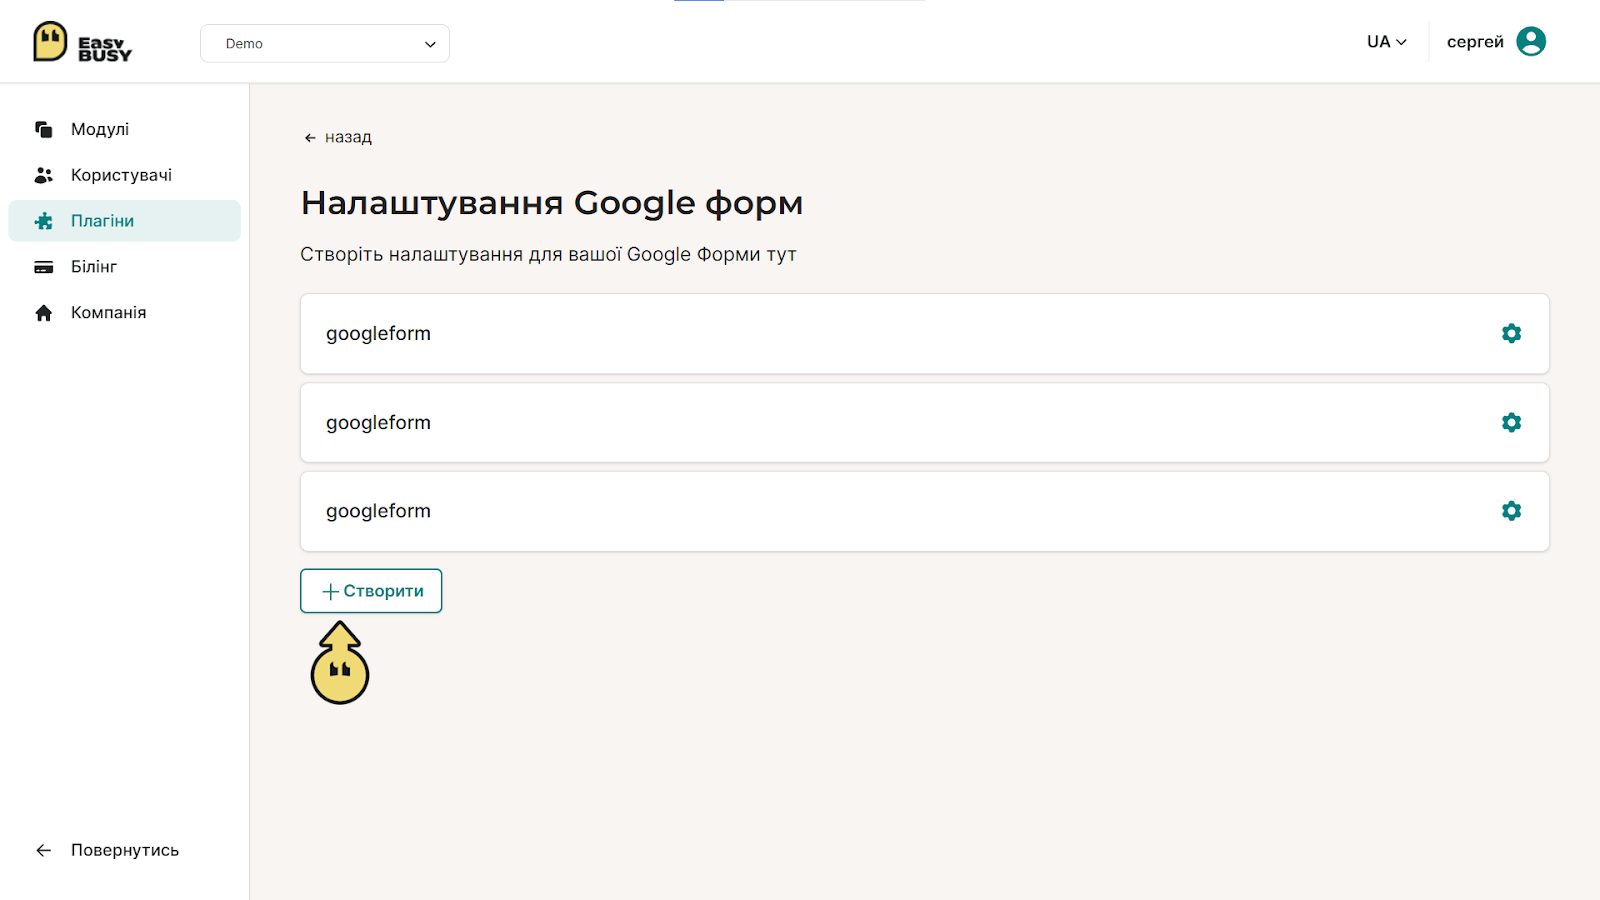Viewport: 1600px width, 900px height.
Task: Click the Налаштування Google форм heading
Action: [552, 203]
